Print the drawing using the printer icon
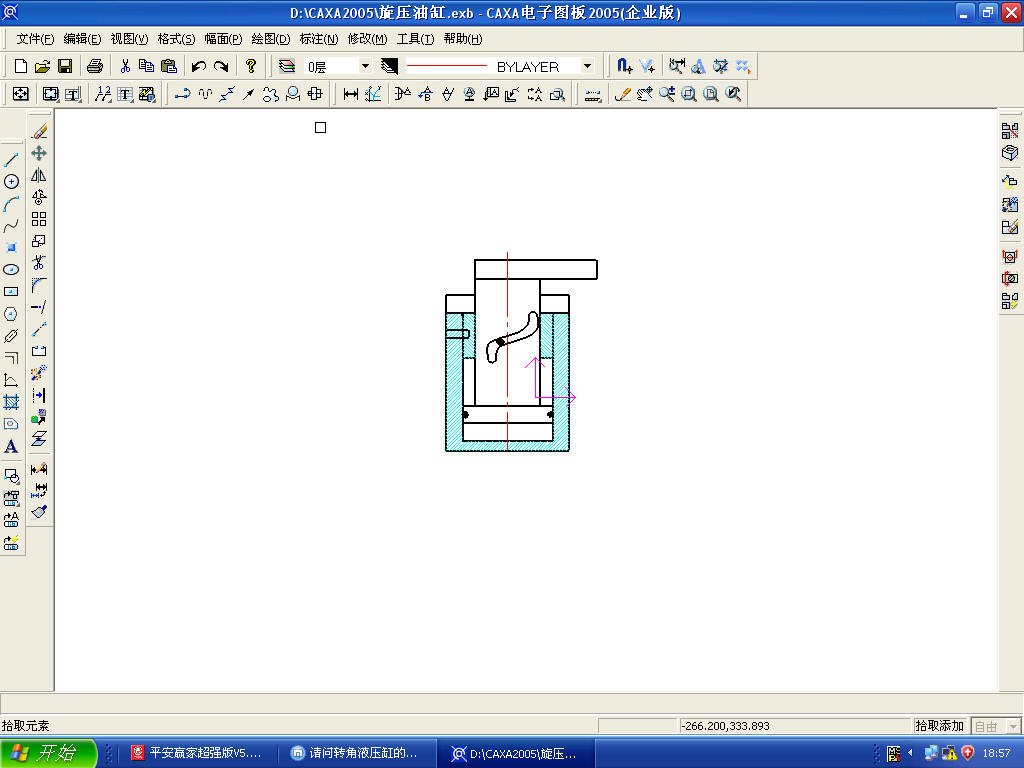 coord(95,66)
